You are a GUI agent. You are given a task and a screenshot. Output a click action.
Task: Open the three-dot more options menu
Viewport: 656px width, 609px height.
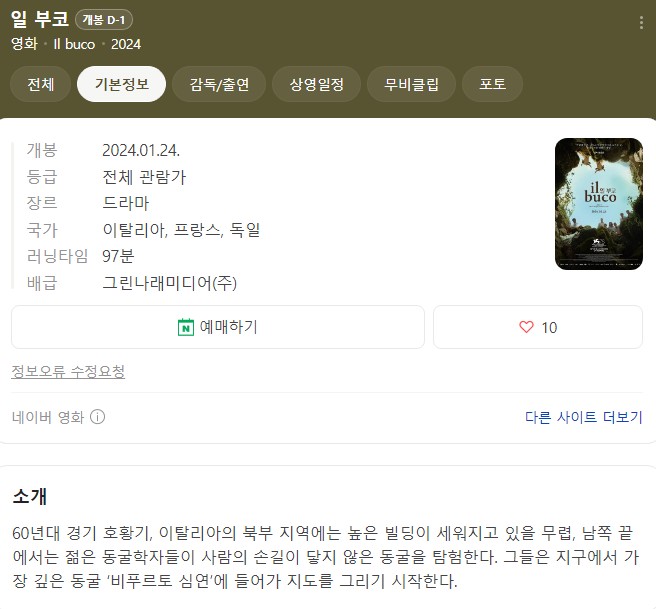coord(641,23)
